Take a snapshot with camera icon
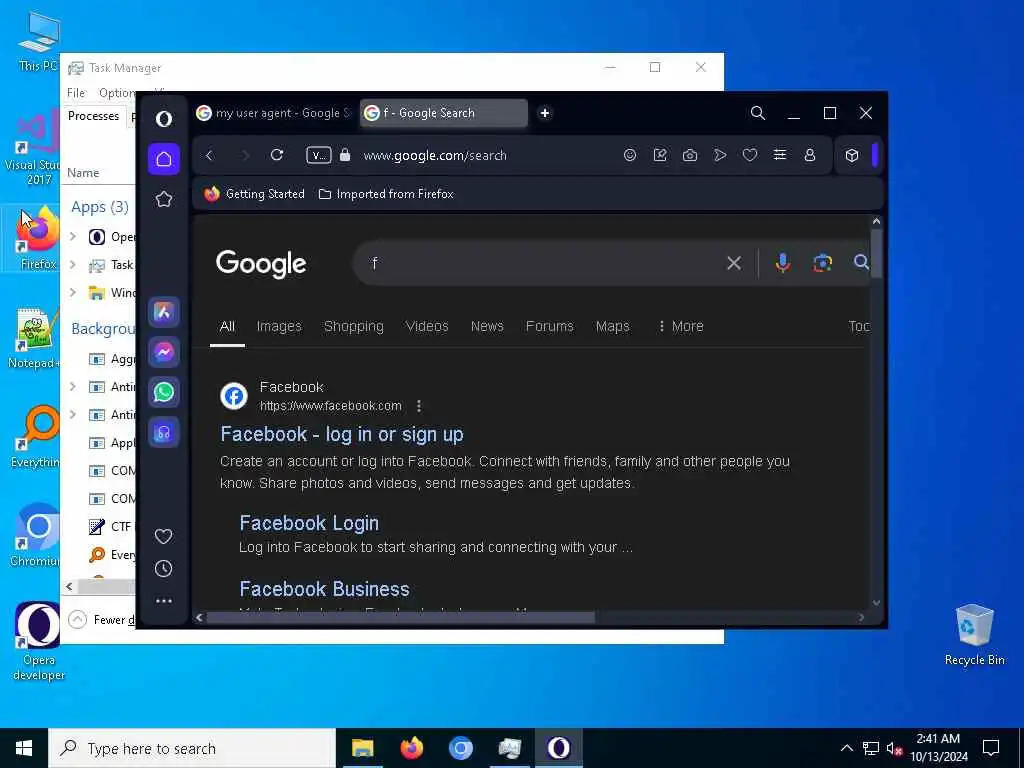The width and height of the screenshot is (1024, 768). 690,155
